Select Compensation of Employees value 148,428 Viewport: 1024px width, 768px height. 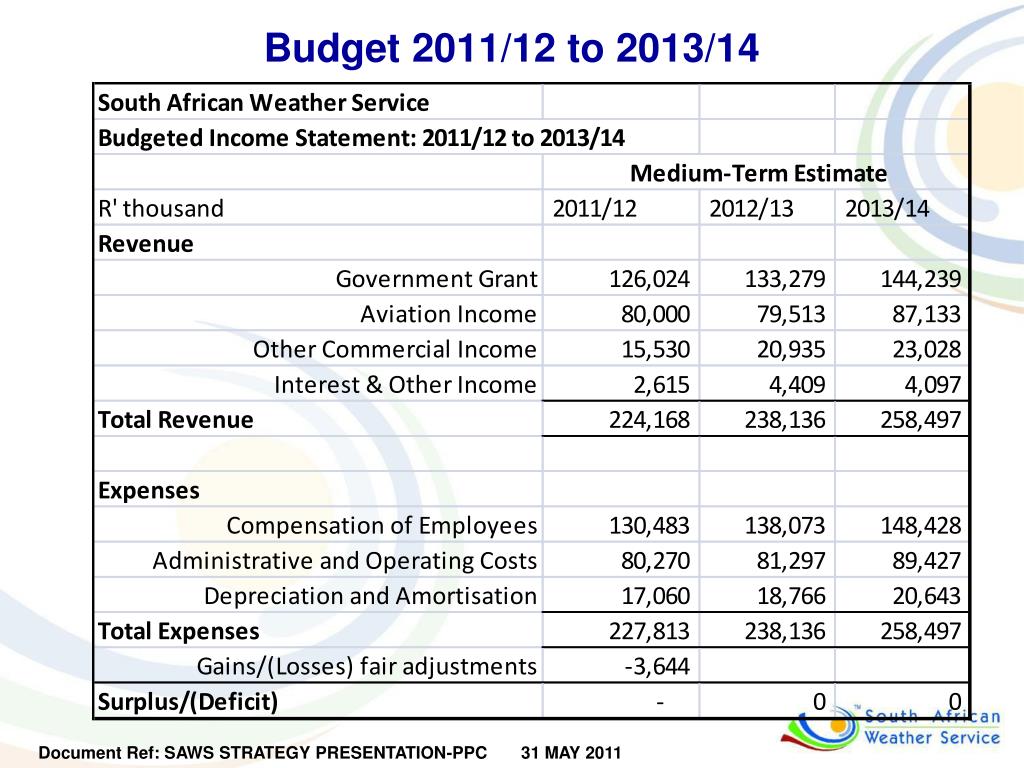(x=921, y=526)
